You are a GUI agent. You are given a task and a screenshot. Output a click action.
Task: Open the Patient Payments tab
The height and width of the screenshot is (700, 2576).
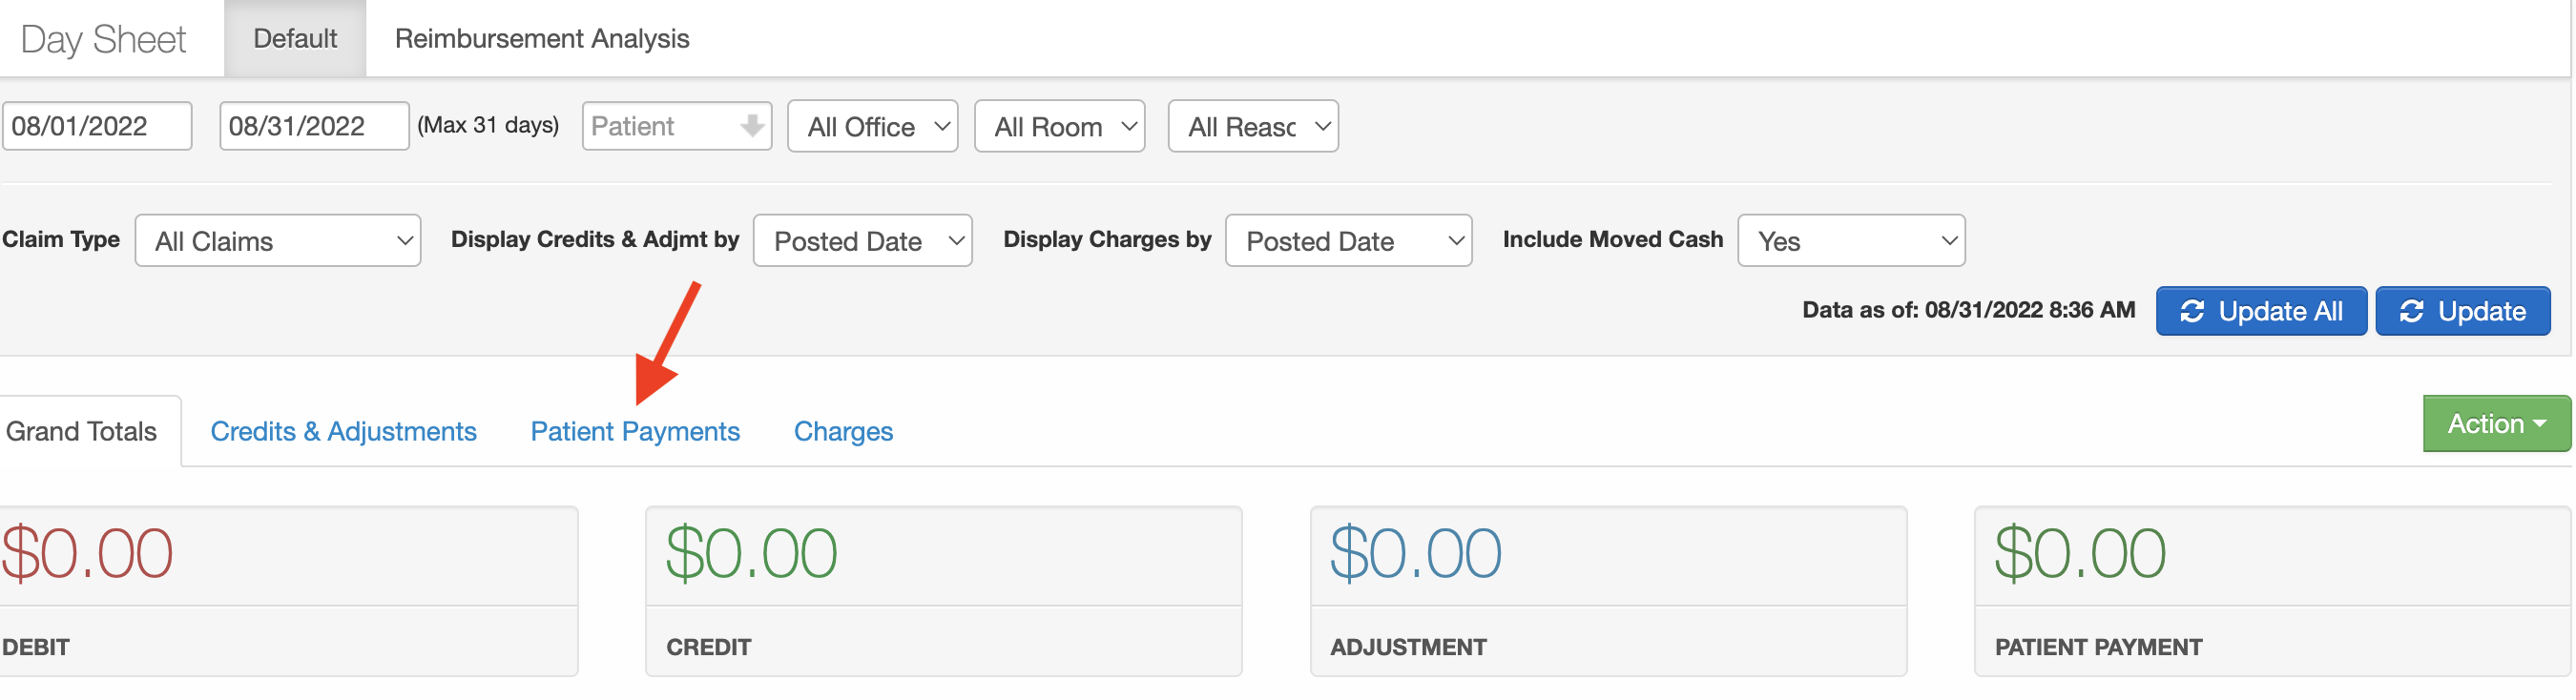click(635, 432)
